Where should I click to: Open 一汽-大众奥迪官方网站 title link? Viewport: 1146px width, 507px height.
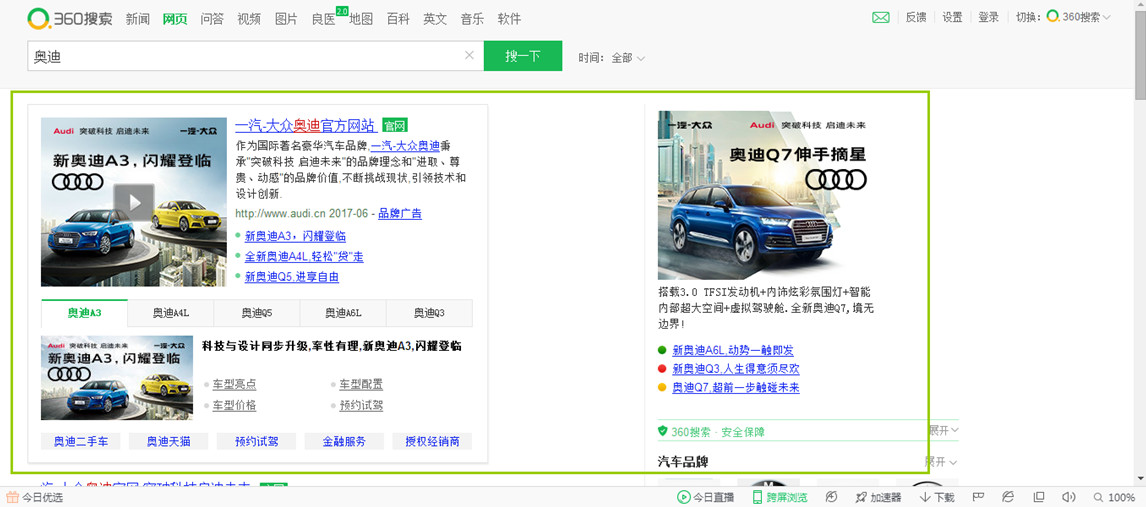click(x=306, y=125)
